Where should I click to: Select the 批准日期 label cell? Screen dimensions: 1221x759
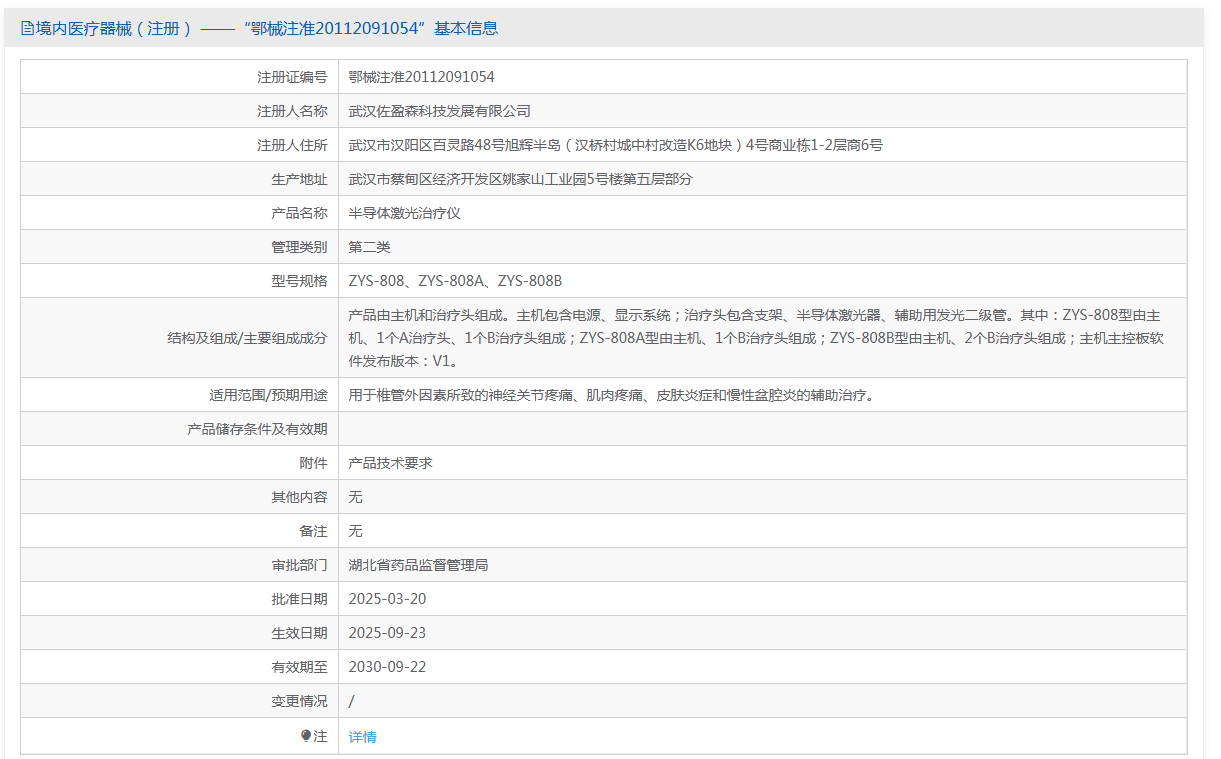click(180, 599)
